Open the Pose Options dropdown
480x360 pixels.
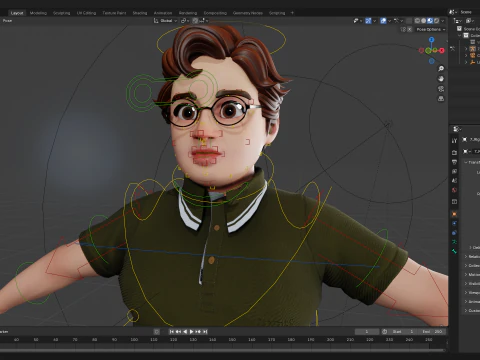pos(431,29)
